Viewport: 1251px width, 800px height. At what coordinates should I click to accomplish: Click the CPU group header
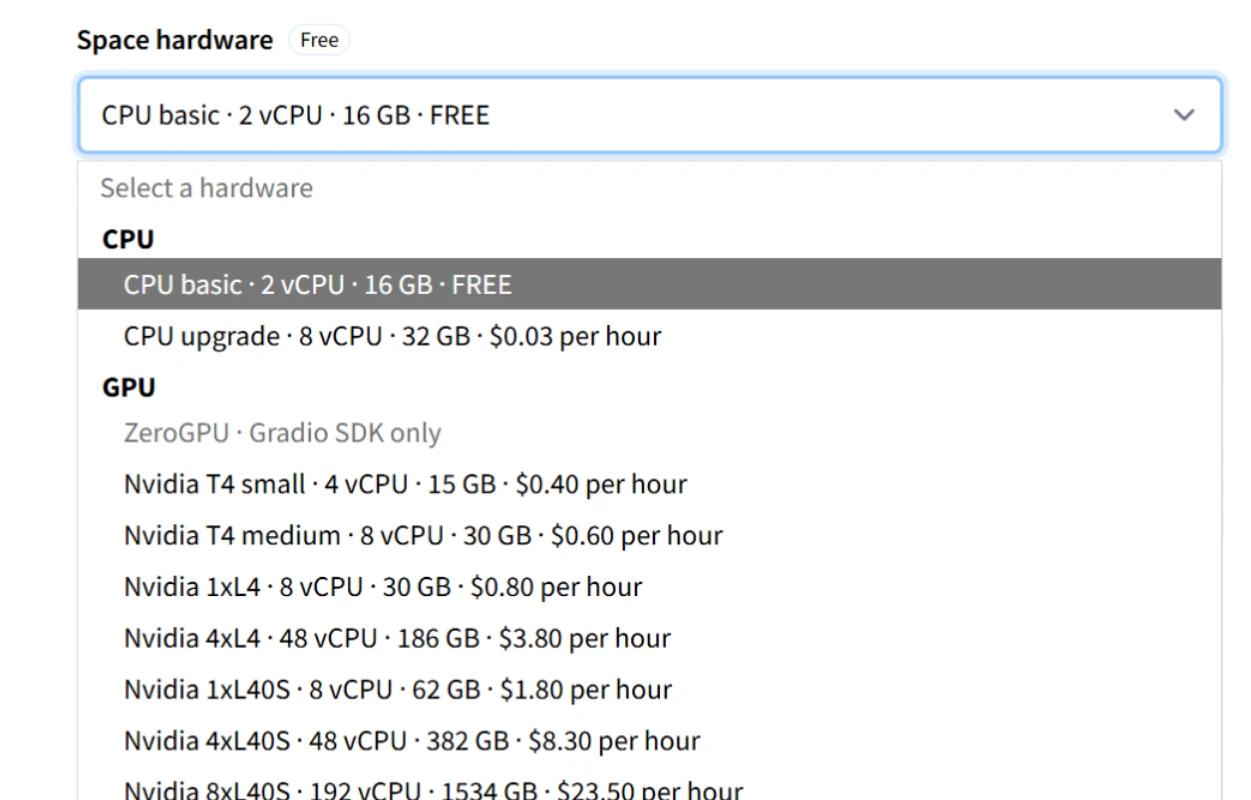[128, 239]
